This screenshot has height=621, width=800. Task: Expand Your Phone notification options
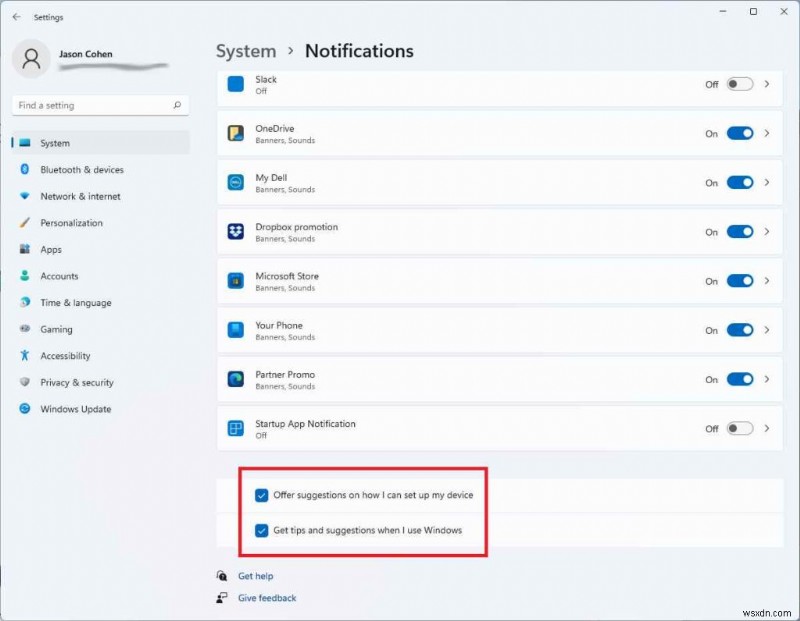point(766,330)
